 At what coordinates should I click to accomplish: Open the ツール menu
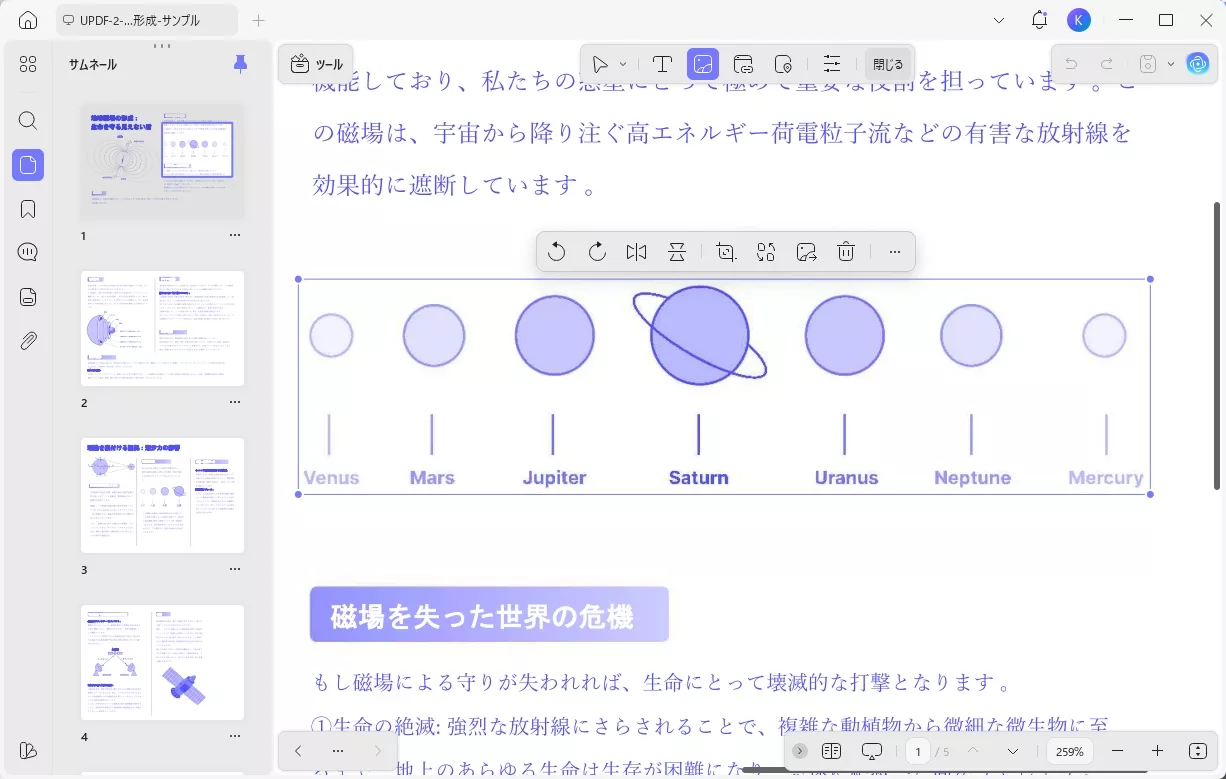pyautogui.click(x=316, y=64)
